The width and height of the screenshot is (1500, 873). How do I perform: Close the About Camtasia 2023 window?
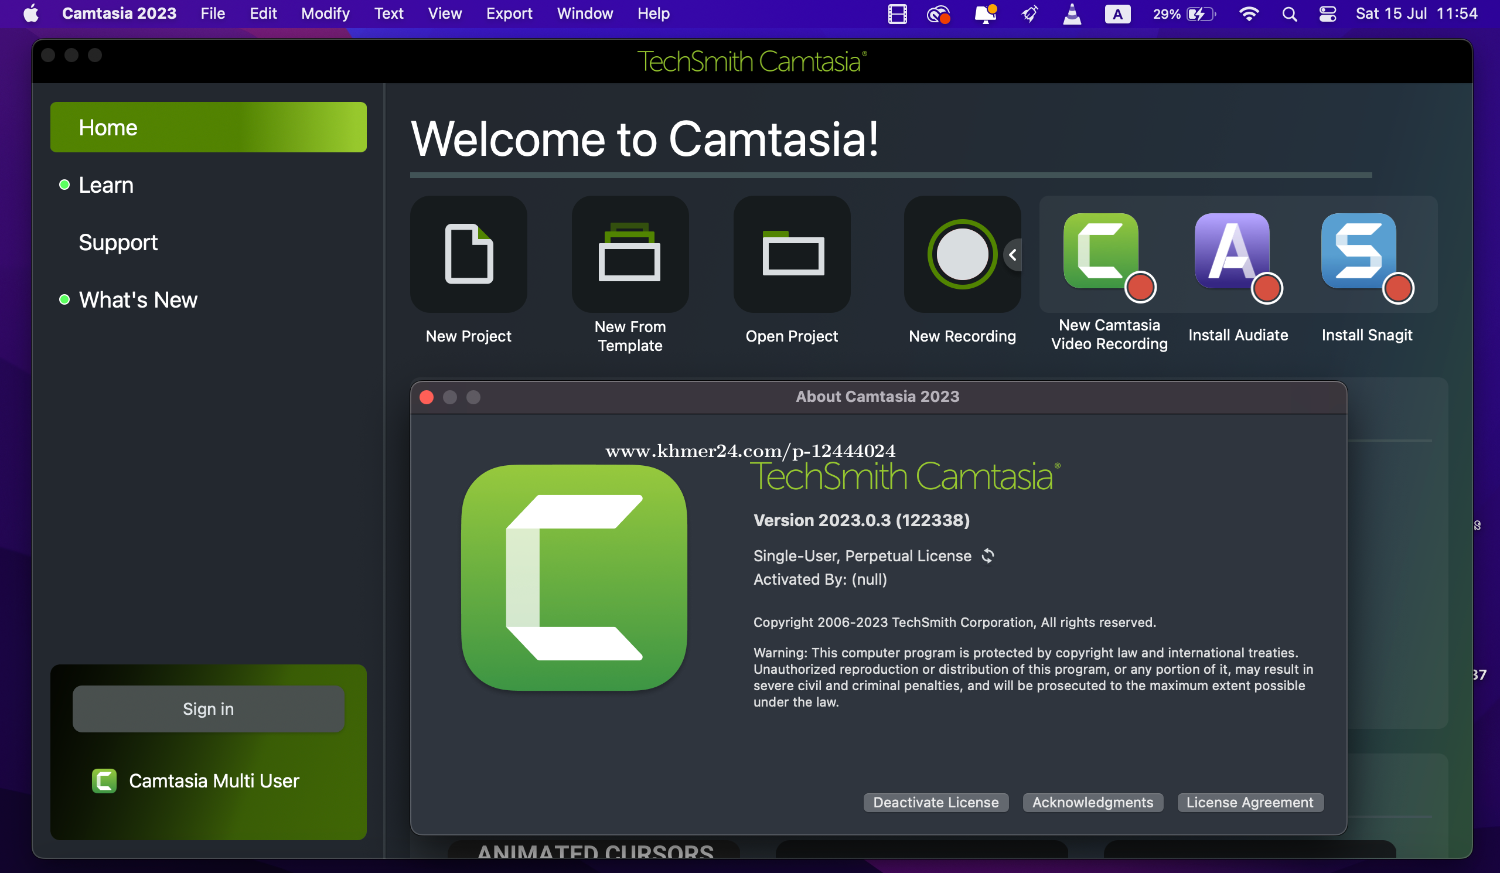(426, 397)
